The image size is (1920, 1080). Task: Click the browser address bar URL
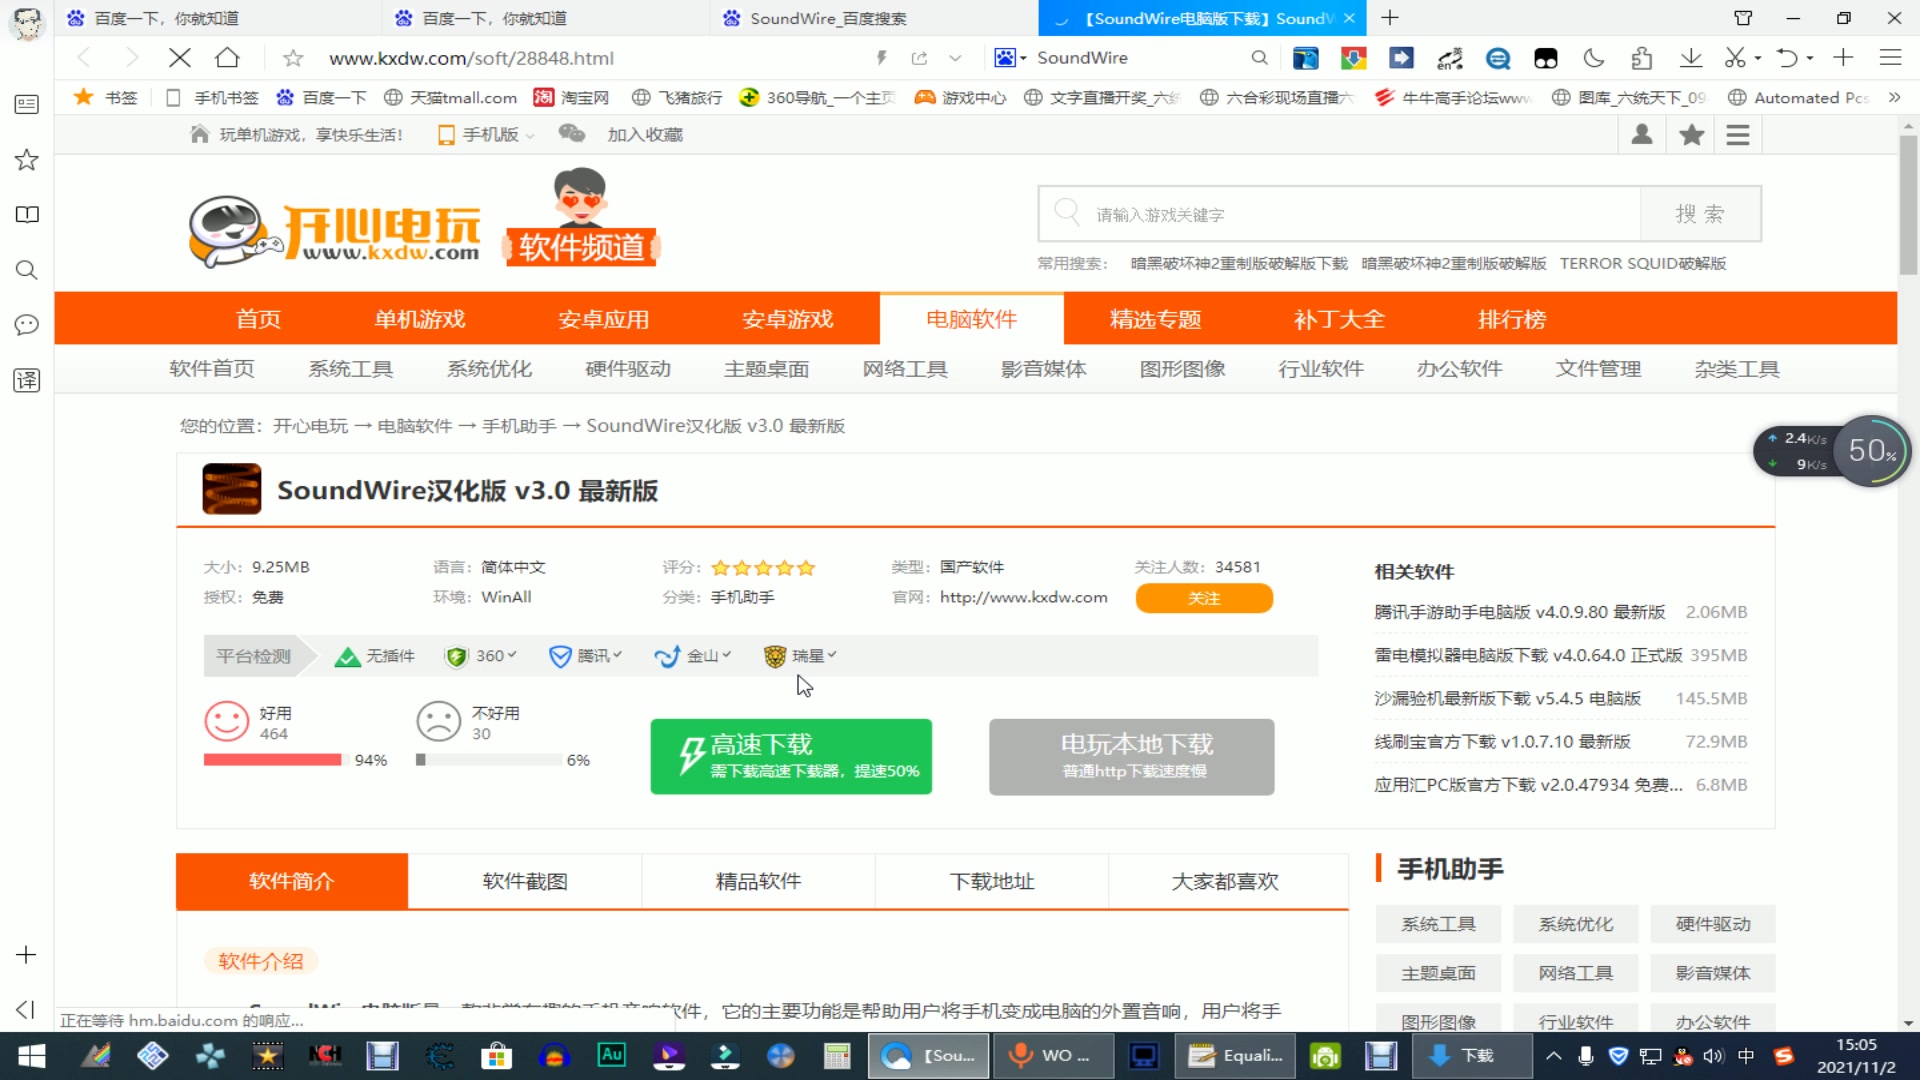tap(471, 58)
